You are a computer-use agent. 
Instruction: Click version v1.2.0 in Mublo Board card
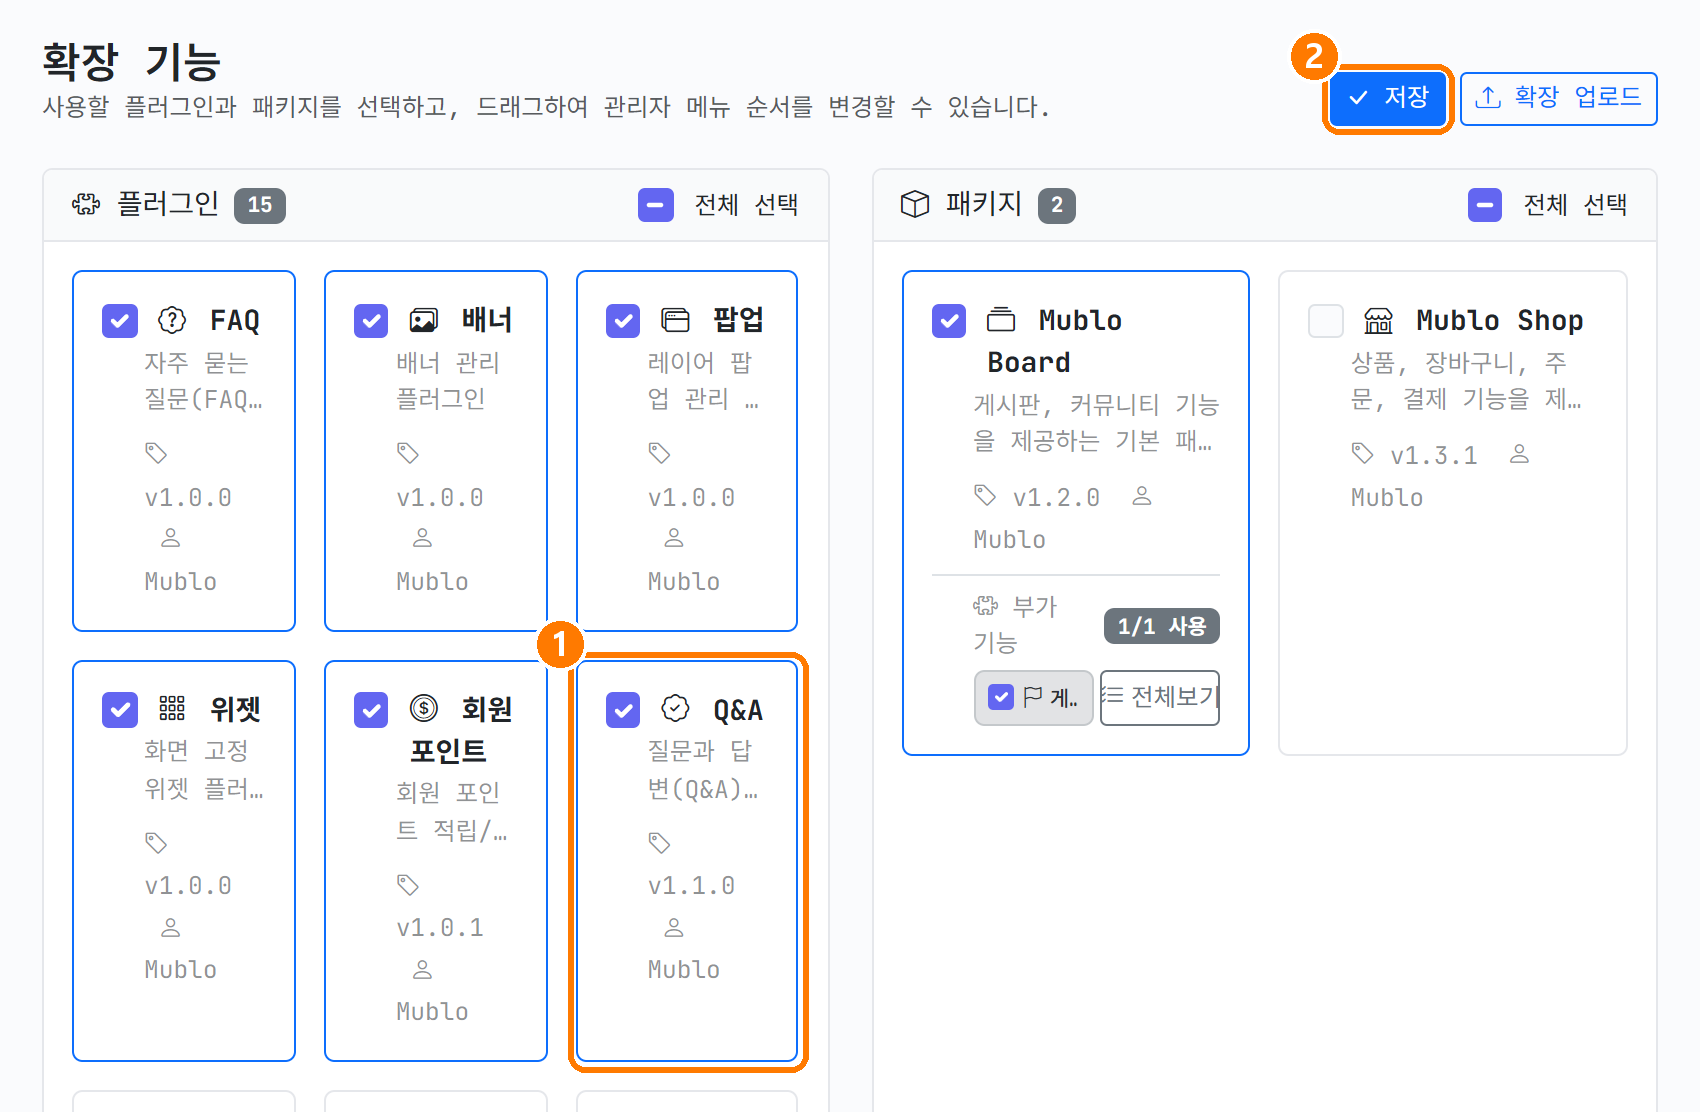coord(1056,498)
